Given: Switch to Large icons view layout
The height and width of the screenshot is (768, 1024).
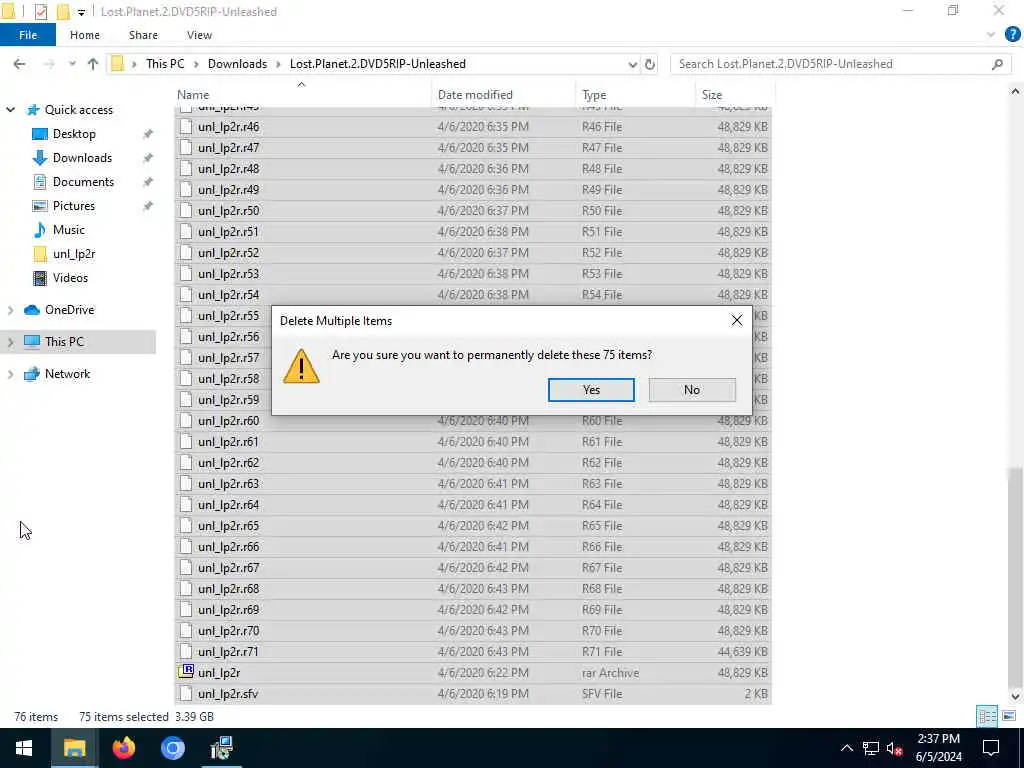Looking at the screenshot, I should tap(1008, 716).
